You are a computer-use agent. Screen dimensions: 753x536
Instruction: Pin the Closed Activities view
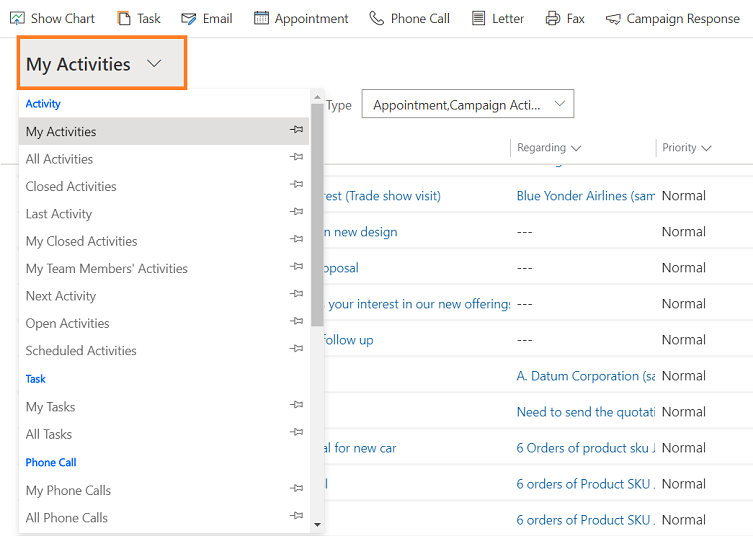(x=296, y=184)
